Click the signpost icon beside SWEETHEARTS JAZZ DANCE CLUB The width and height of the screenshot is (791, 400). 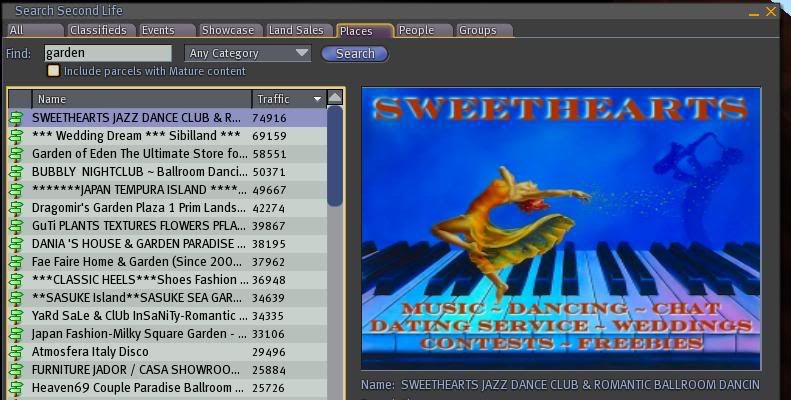point(16,118)
